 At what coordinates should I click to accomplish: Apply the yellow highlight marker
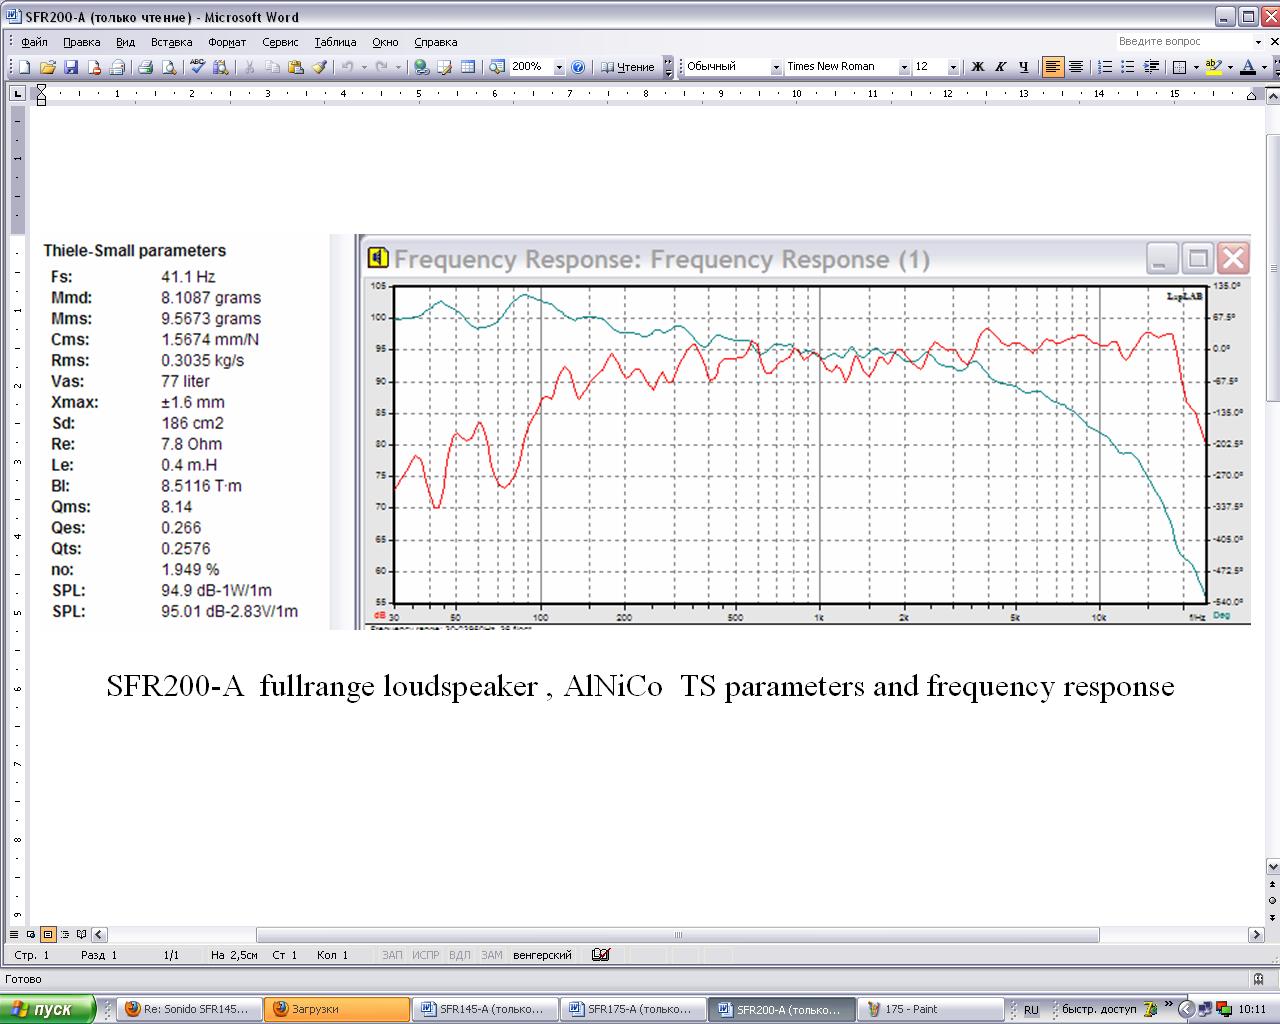(1214, 67)
